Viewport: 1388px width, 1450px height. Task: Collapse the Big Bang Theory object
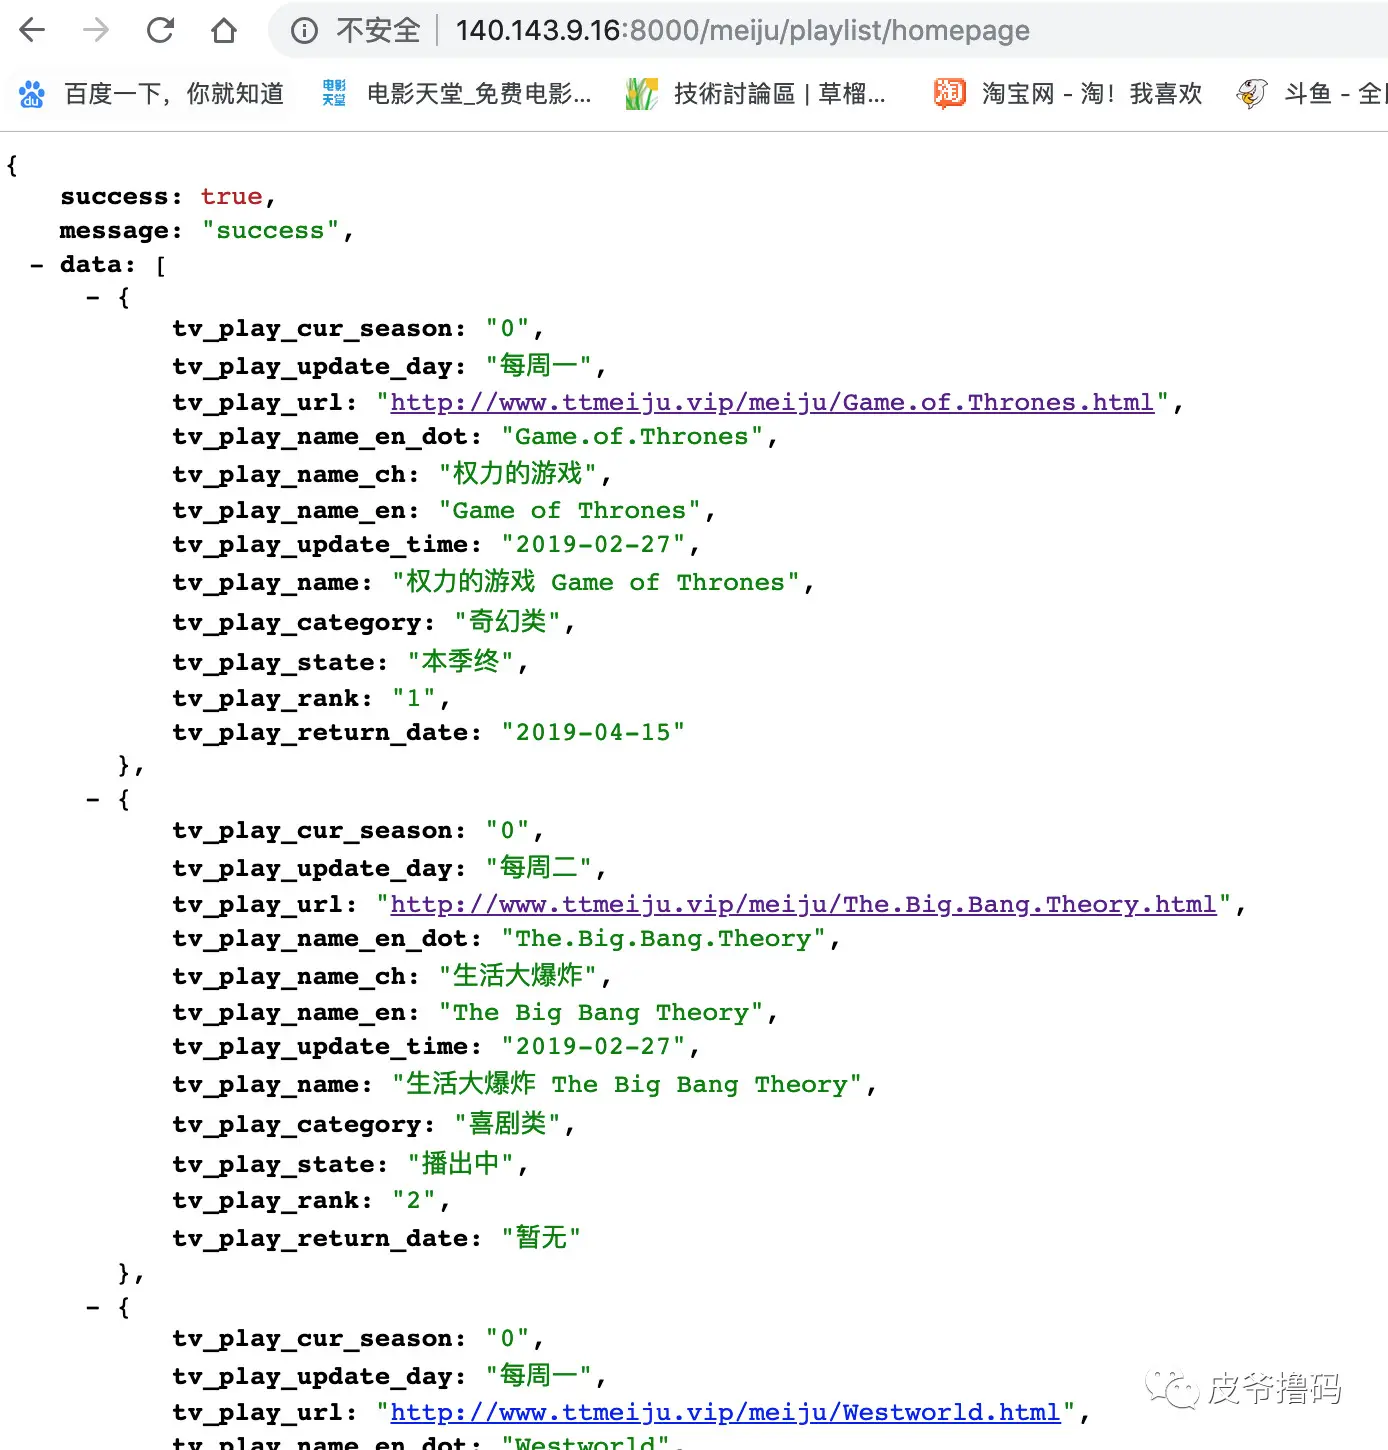pos(93,800)
